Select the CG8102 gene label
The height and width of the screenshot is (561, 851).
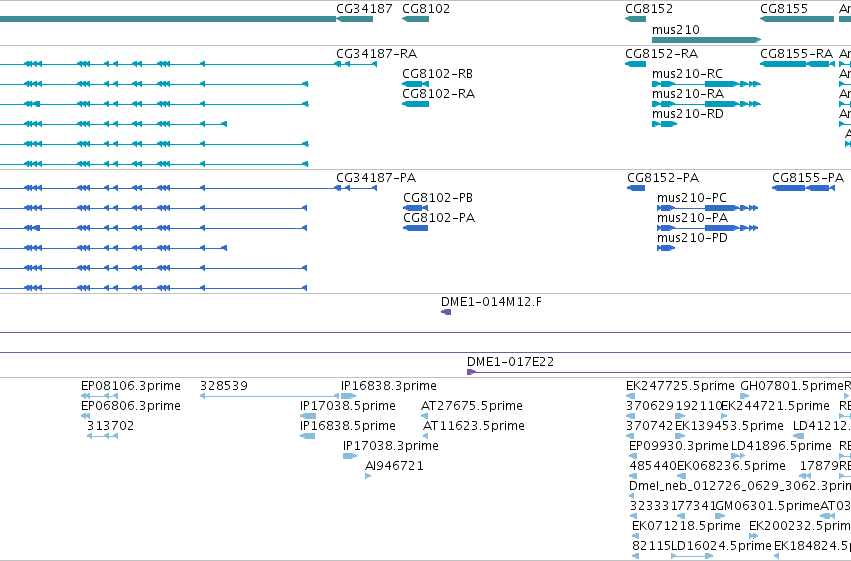(x=426, y=9)
